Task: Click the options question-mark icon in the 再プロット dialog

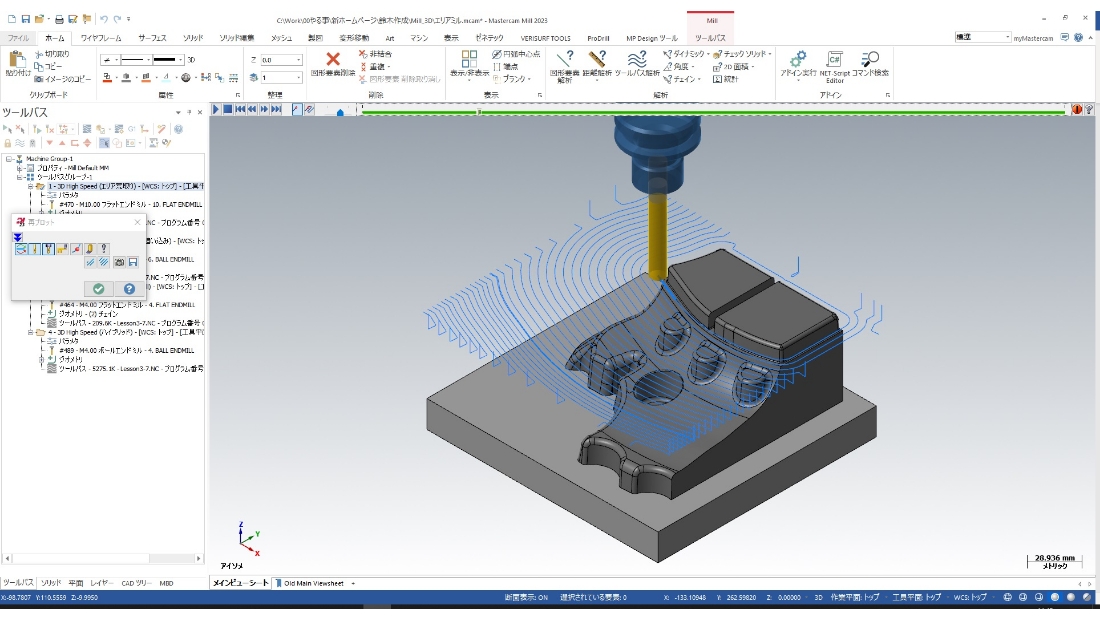Action: click(x=104, y=249)
